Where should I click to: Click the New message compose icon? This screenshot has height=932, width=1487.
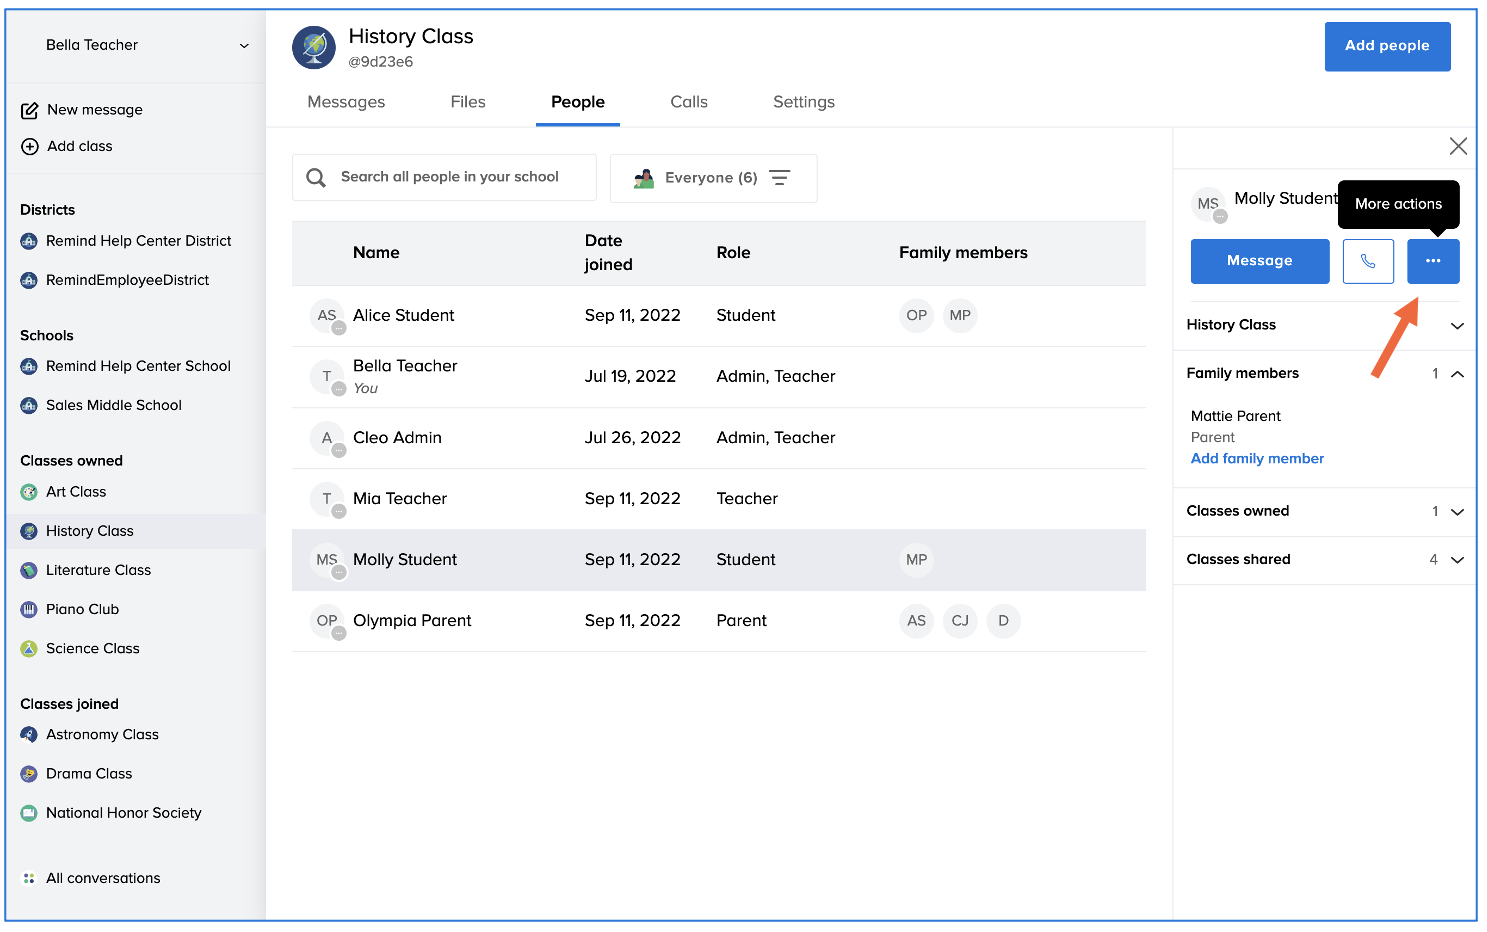[x=30, y=110]
